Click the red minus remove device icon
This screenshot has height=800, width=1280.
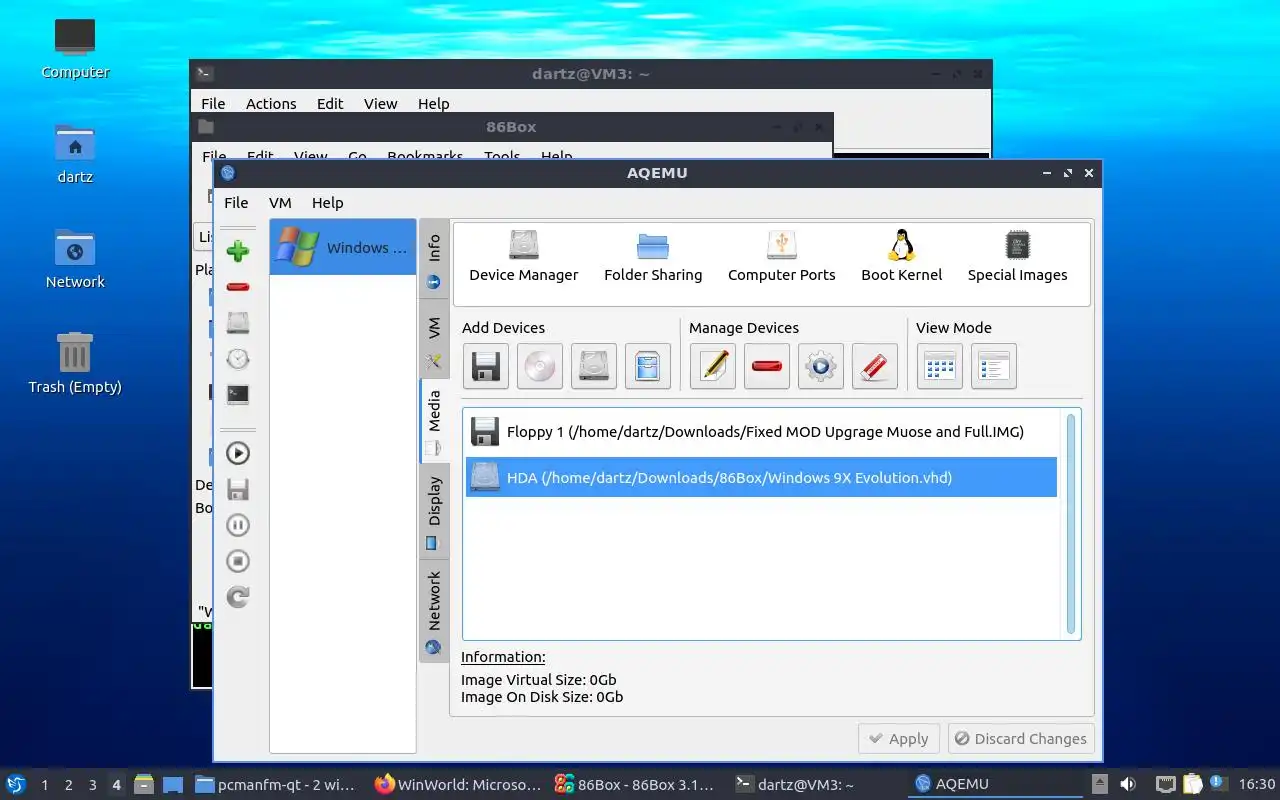click(767, 366)
